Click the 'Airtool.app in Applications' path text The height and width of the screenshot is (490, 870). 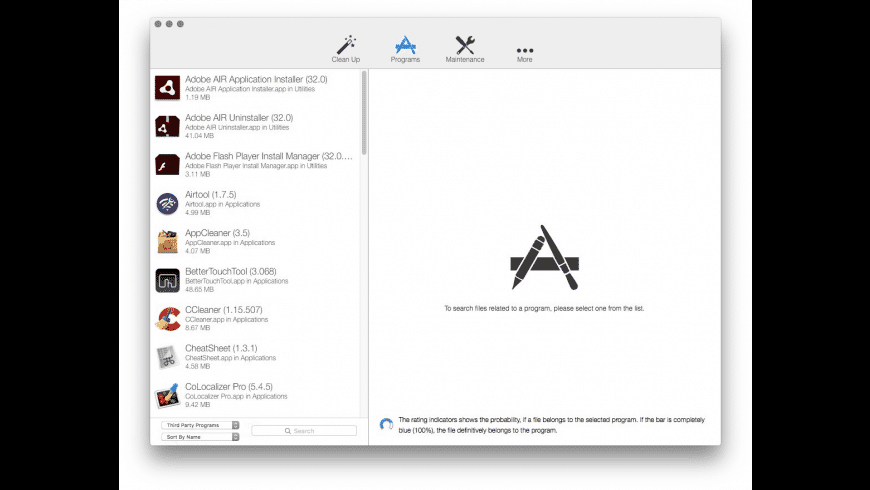click(222, 204)
